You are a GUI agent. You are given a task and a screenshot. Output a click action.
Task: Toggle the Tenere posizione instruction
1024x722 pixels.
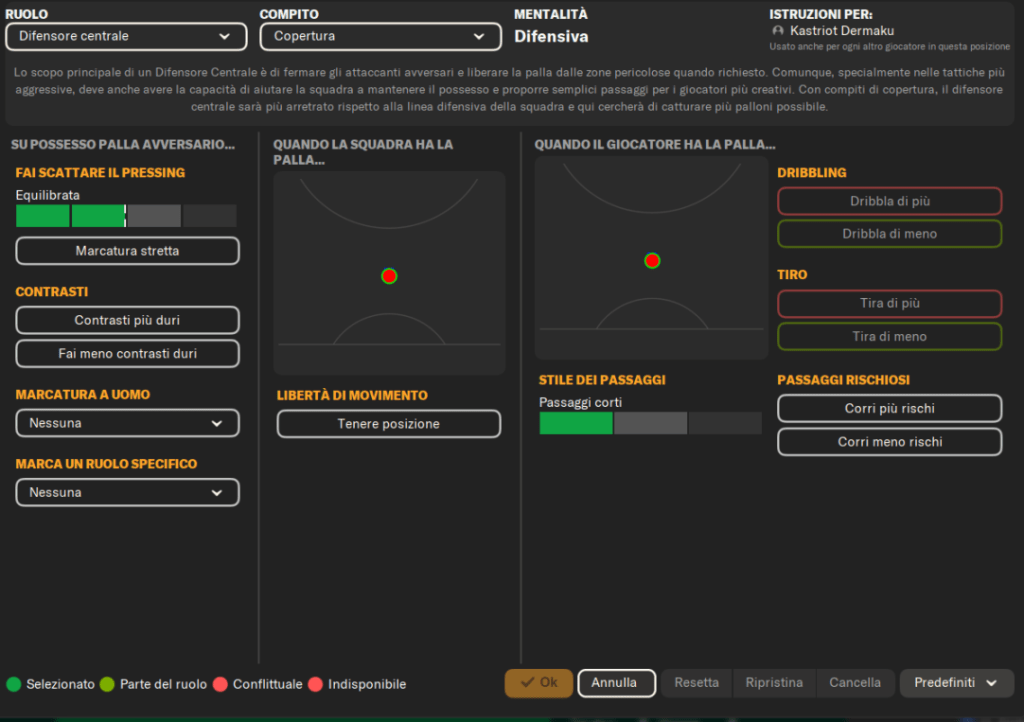tap(388, 424)
